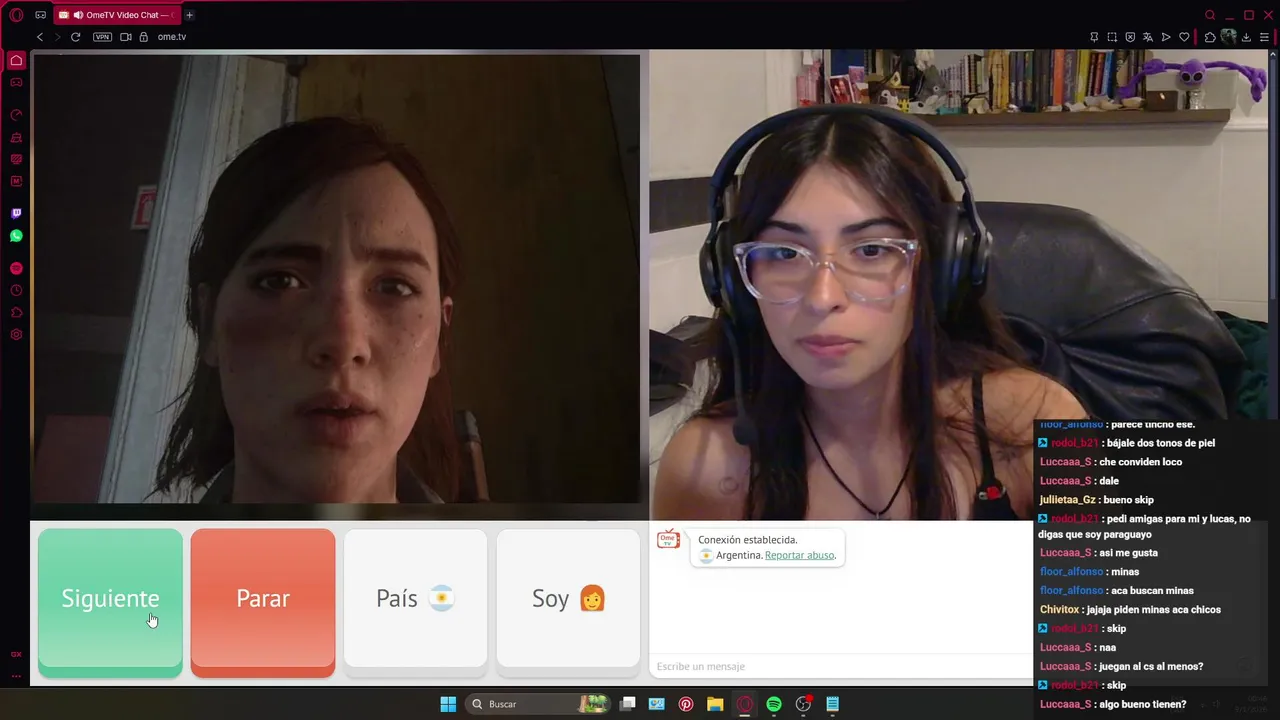Image resolution: width=1280 pixels, height=720 pixels.
Task: Click chat message 'algo bueno tienen?'
Action: (1142, 705)
